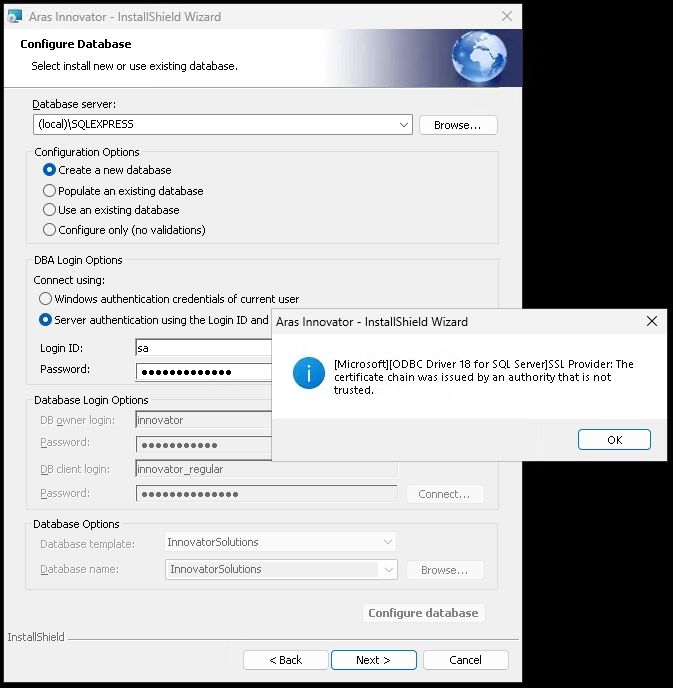Click the 'Connect using:' label
This screenshot has width=673, height=688.
point(69,280)
